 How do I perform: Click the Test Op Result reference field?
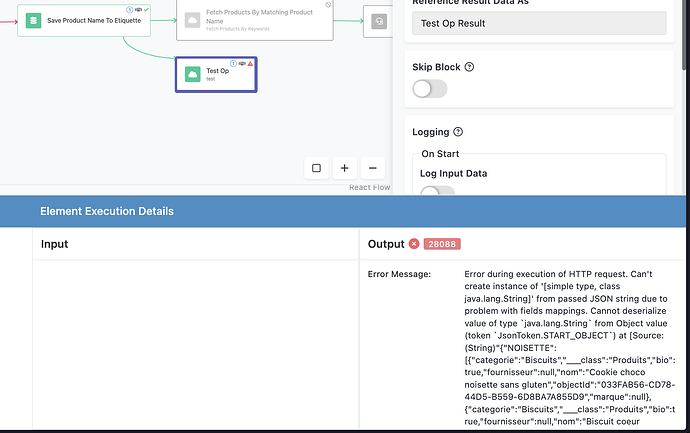tap(539, 23)
